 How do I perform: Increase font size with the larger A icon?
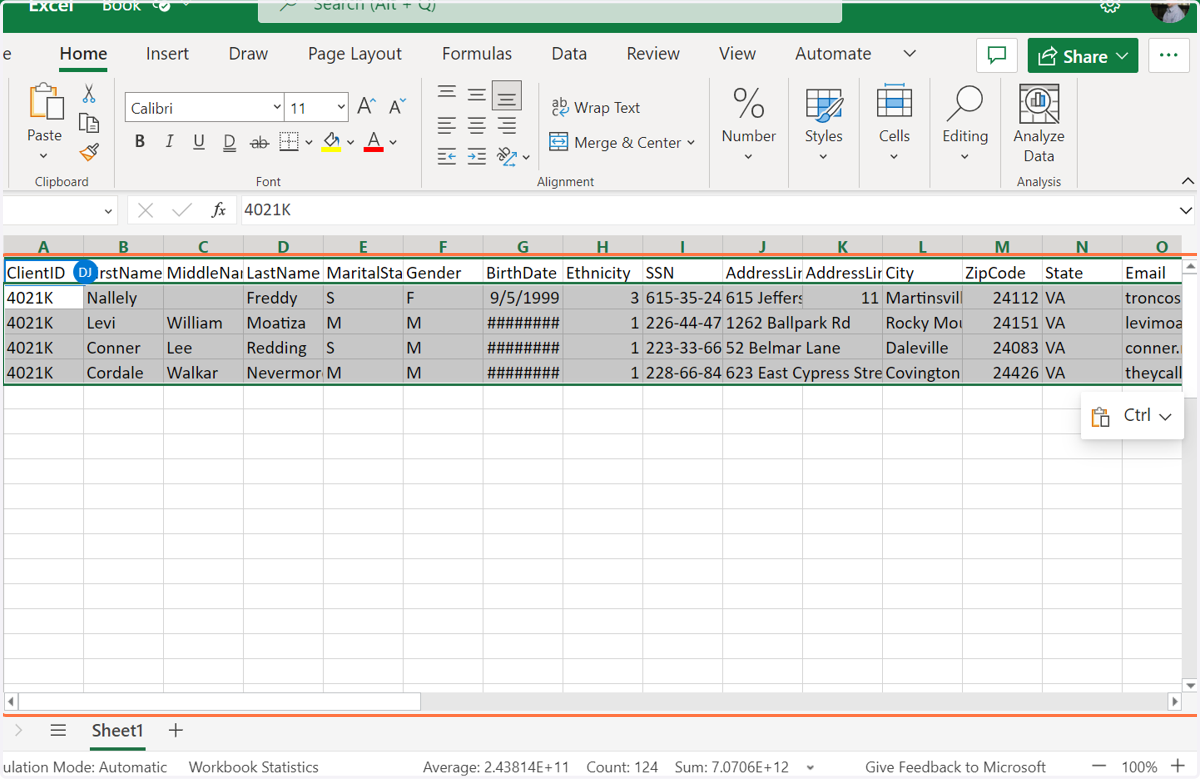tap(366, 106)
